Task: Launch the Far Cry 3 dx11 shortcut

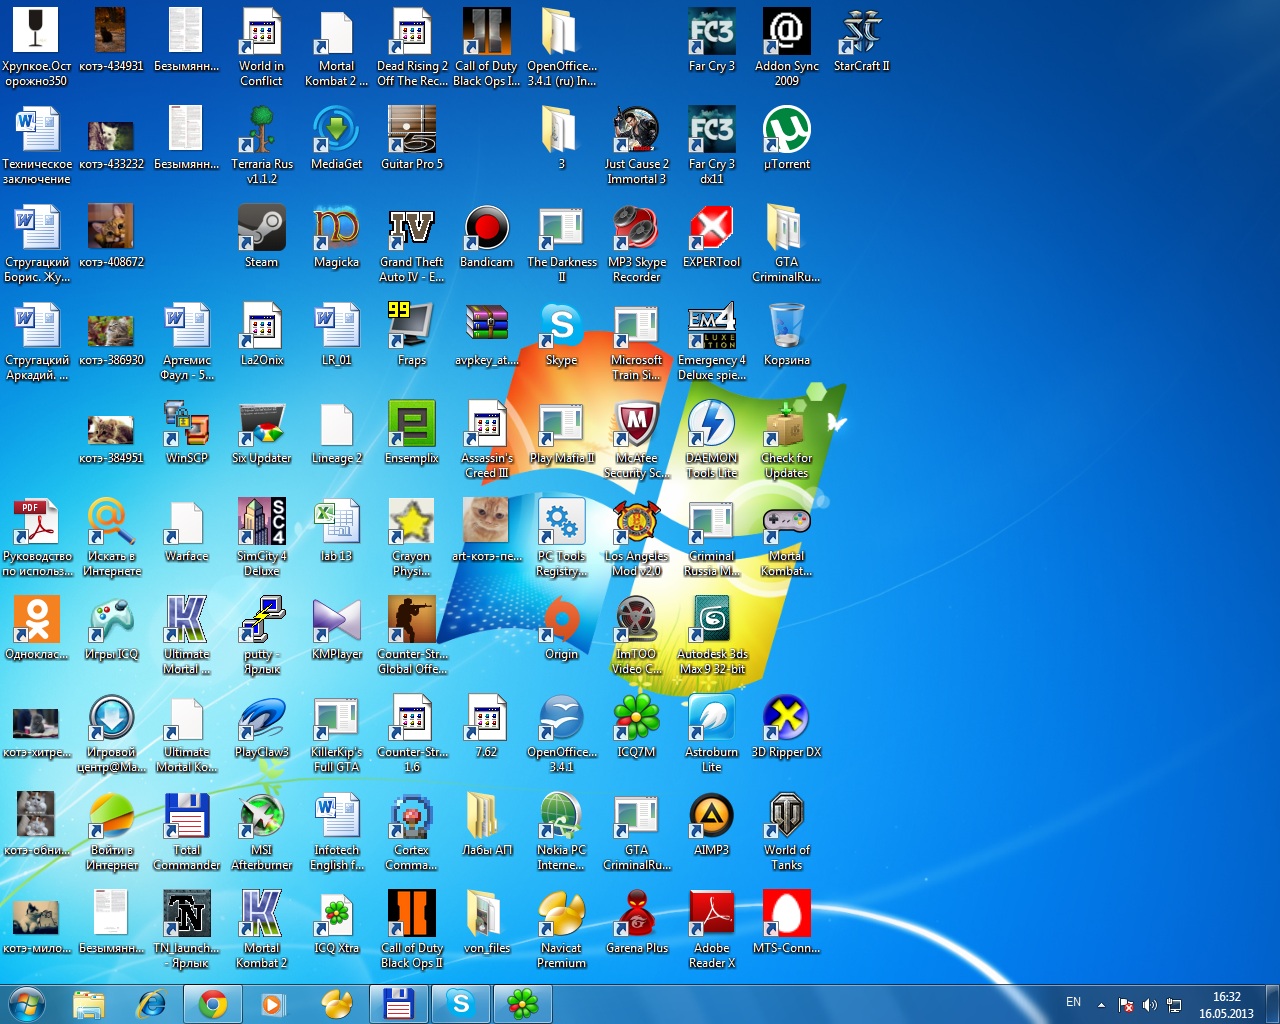Action: (x=711, y=146)
